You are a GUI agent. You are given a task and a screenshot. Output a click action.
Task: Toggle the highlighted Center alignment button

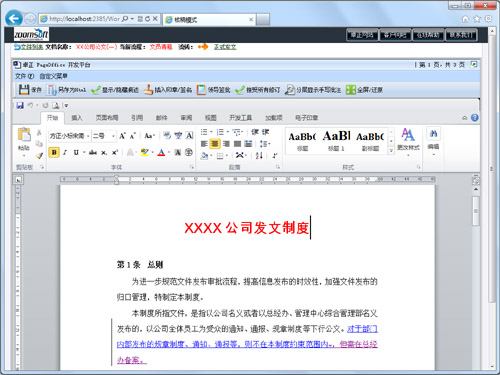coord(215,144)
